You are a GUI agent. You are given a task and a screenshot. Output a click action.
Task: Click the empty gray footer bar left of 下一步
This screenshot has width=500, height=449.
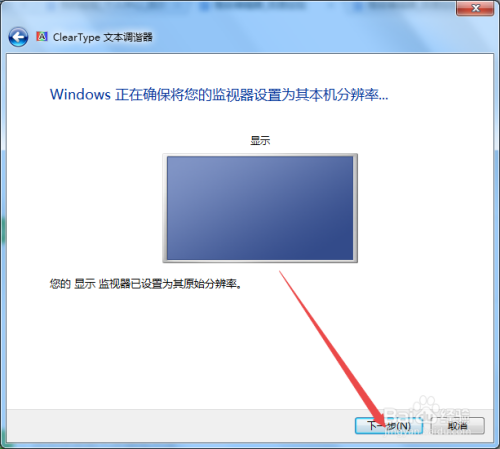pos(180,426)
